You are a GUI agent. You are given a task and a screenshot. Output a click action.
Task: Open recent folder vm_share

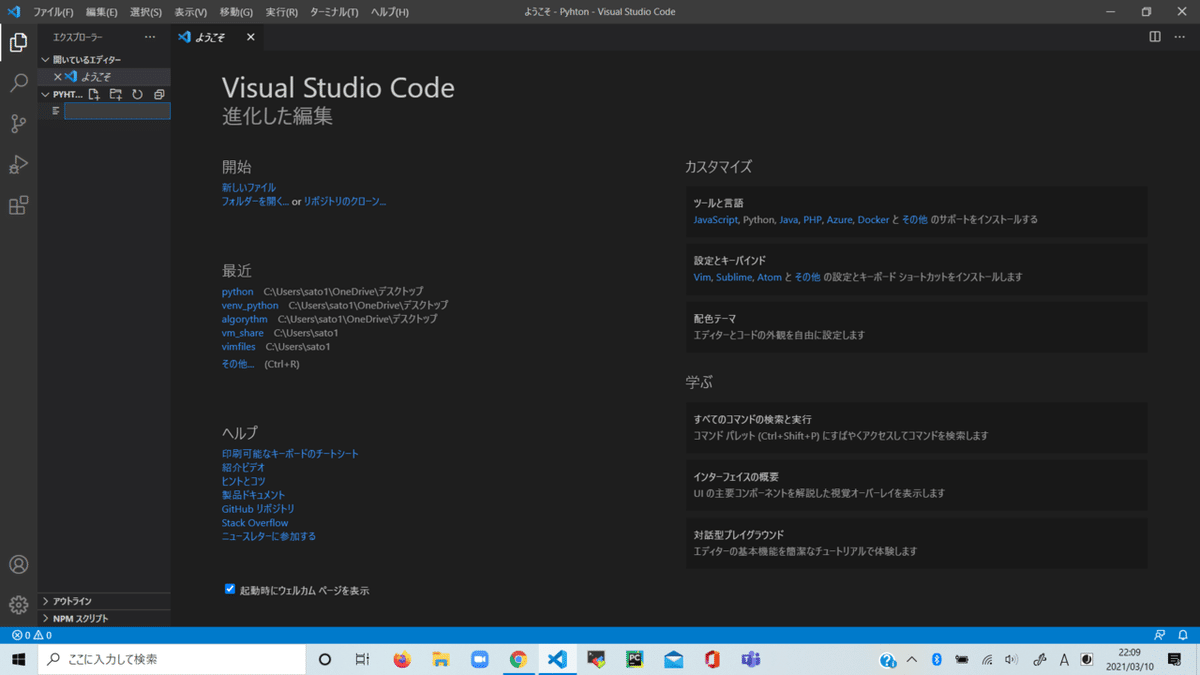[x=243, y=333]
